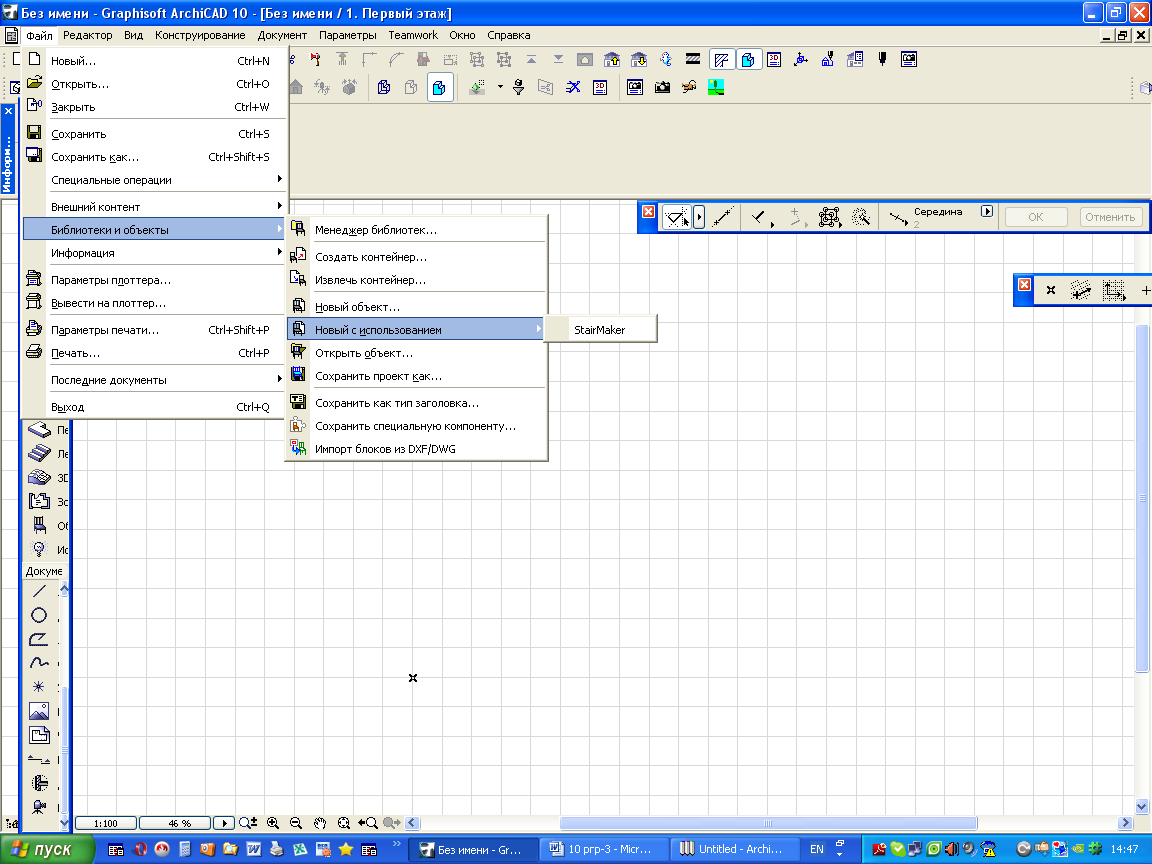
Task: Click the 3D window document icon
Action: pos(774,60)
